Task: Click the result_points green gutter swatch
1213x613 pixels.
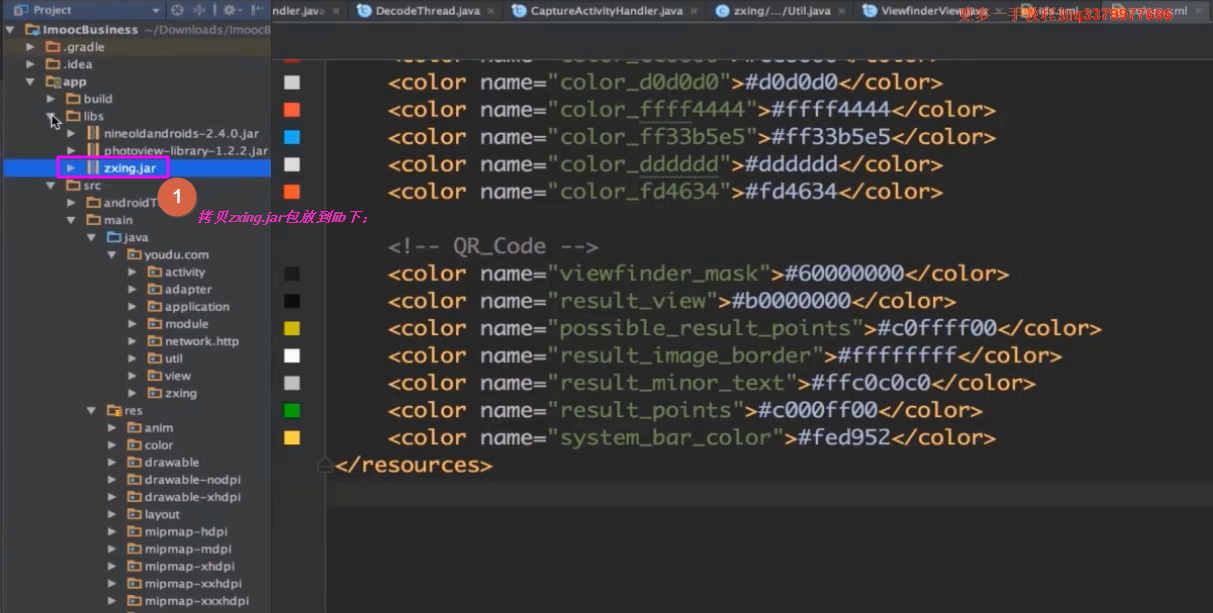Action: point(292,410)
